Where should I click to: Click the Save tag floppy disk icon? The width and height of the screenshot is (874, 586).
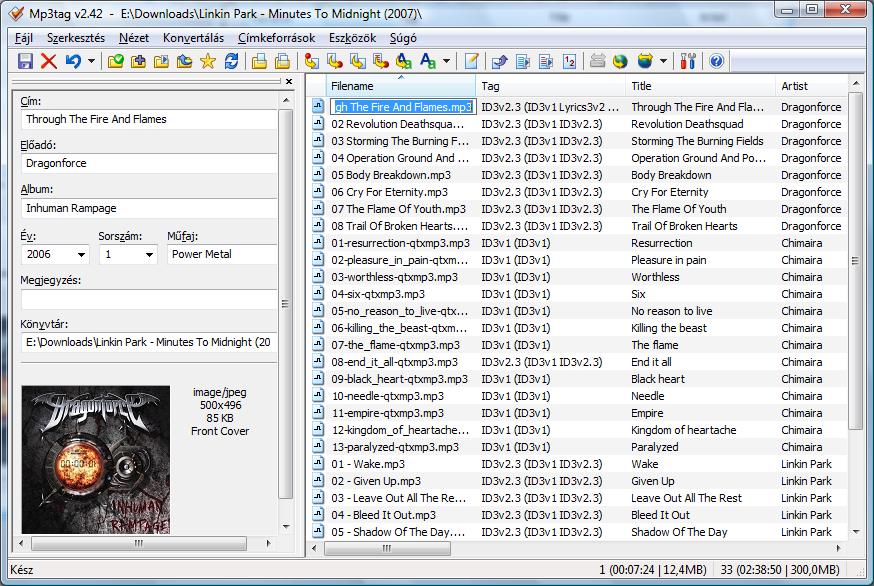[x=25, y=62]
